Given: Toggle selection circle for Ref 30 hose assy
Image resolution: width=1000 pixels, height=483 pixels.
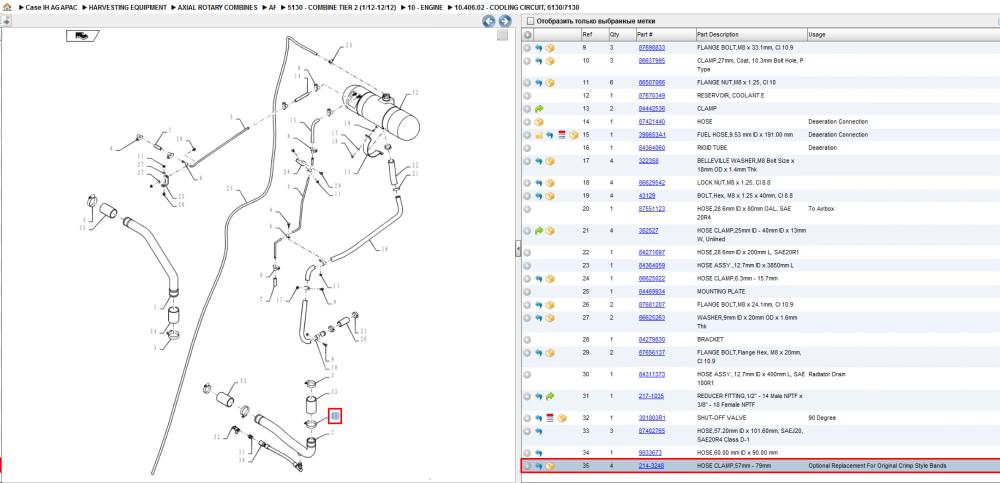Looking at the screenshot, I should 527,374.
